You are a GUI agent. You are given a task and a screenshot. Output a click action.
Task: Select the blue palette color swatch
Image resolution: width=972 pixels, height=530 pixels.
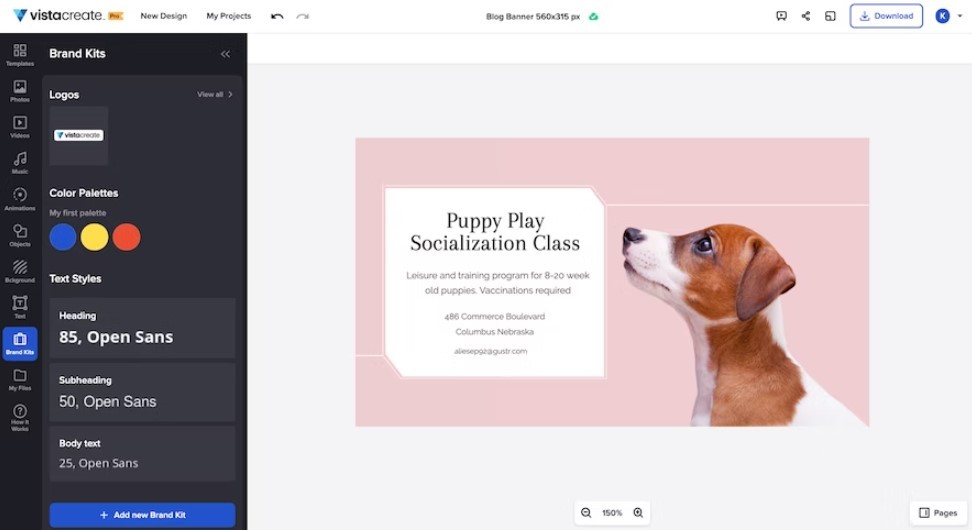coord(63,237)
